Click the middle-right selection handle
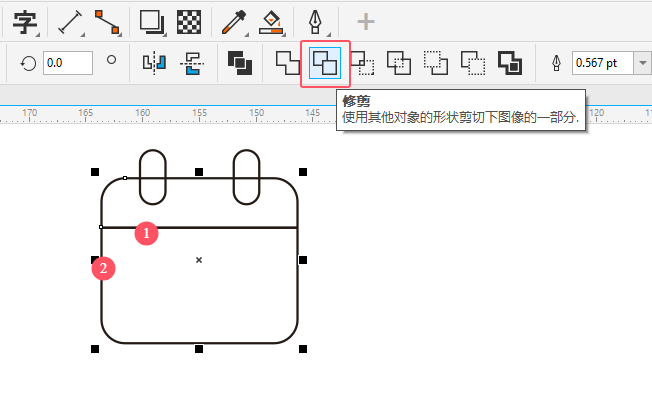Viewport: 652px width, 402px height. (x=303, y=260)
